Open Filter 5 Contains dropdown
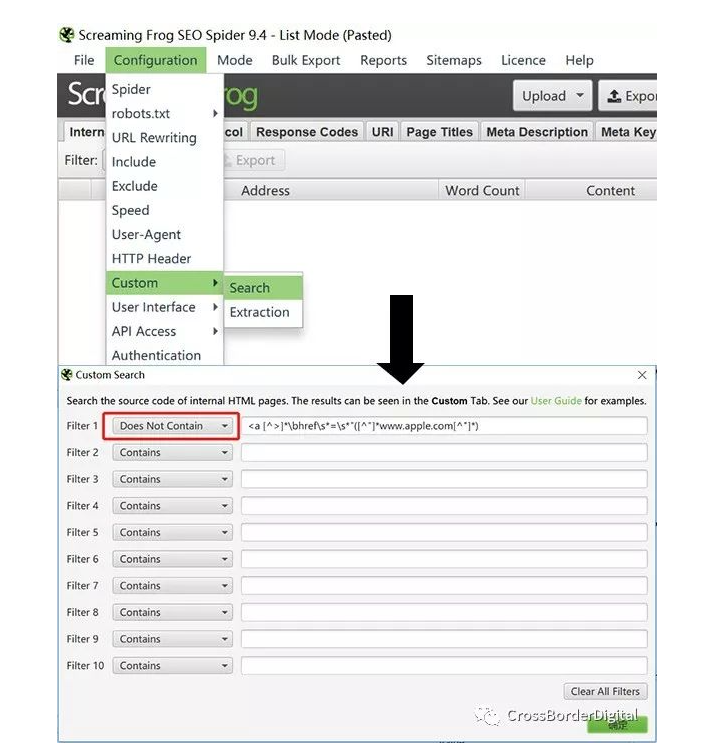Viewport: 712px width, 755px height. click(x=172, y=533)
